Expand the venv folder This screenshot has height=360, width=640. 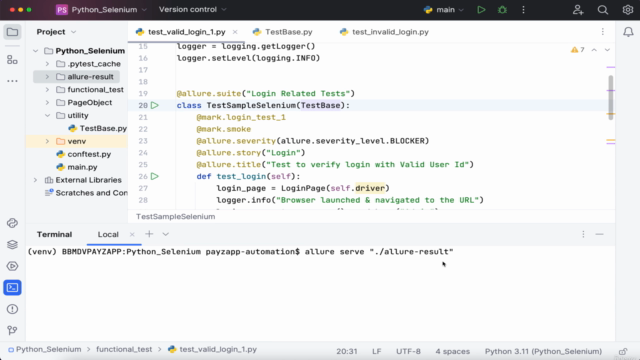click(47, 141)
